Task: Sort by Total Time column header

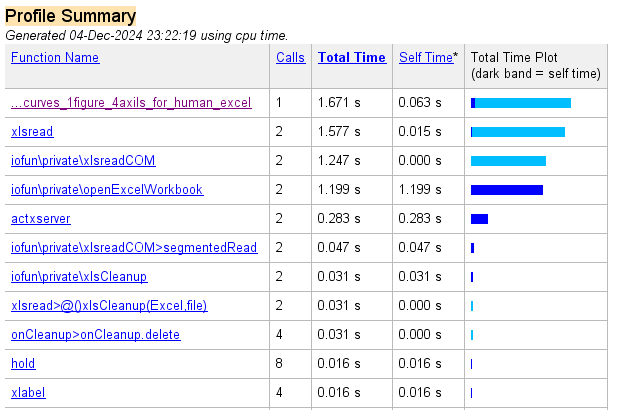Action: coord(352,57)
